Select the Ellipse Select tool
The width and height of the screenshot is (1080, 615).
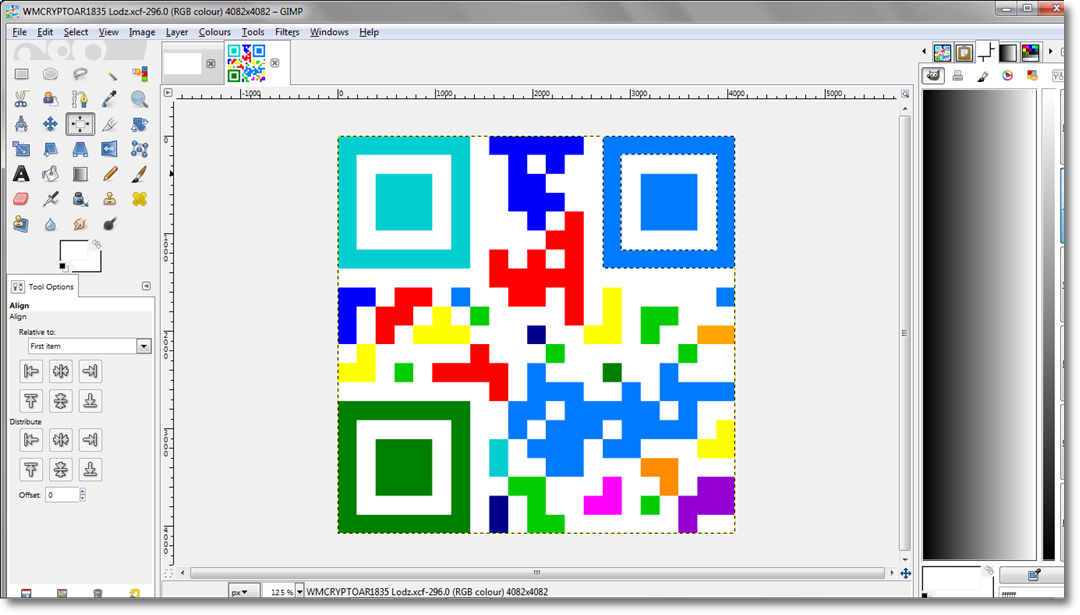pos(50,74)
